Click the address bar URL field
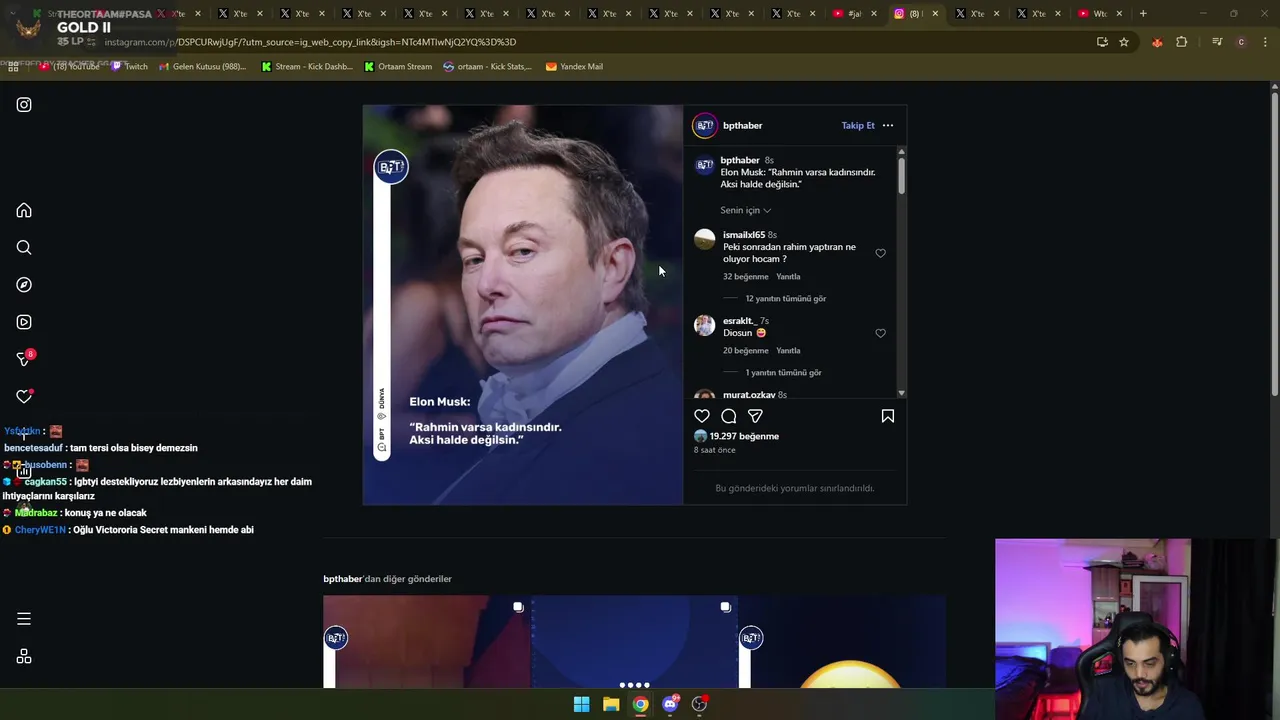Viewport: 1280px width, 720px height. 590,42
